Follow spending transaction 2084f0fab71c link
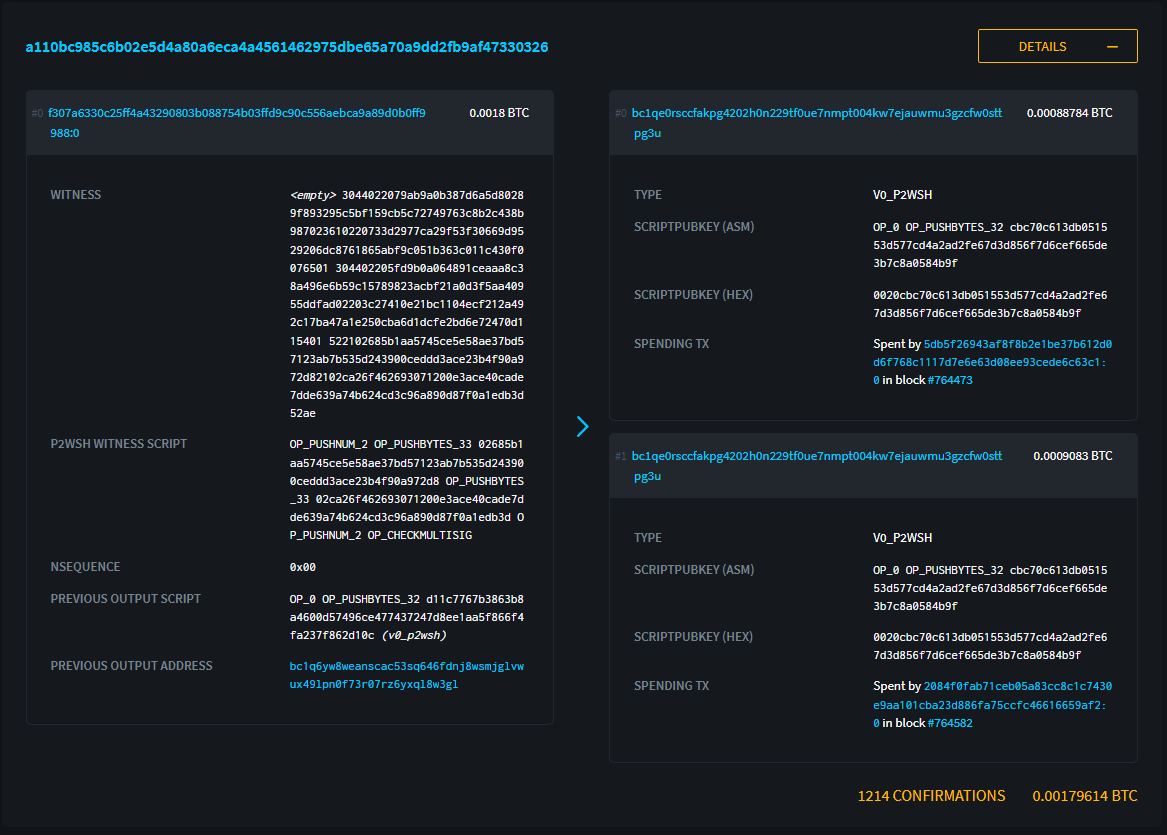 tap(1017, 687)
